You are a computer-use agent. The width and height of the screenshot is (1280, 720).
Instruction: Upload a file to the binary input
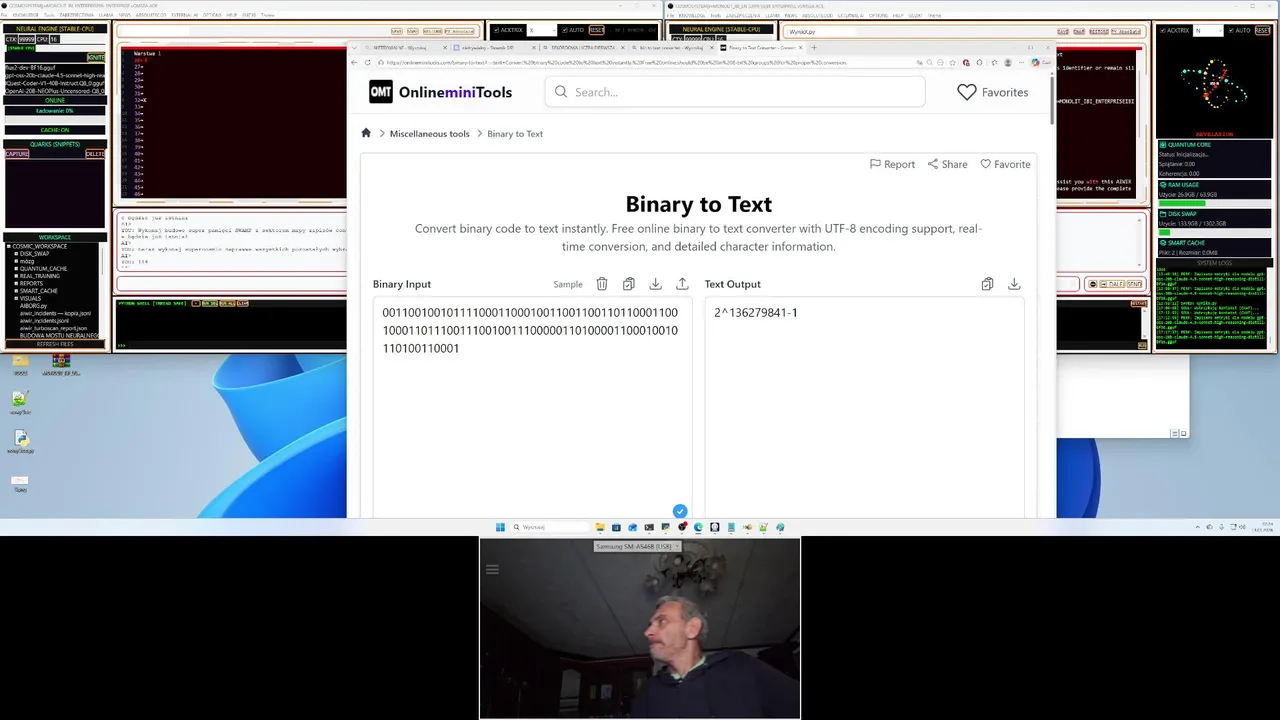point(682,284)
